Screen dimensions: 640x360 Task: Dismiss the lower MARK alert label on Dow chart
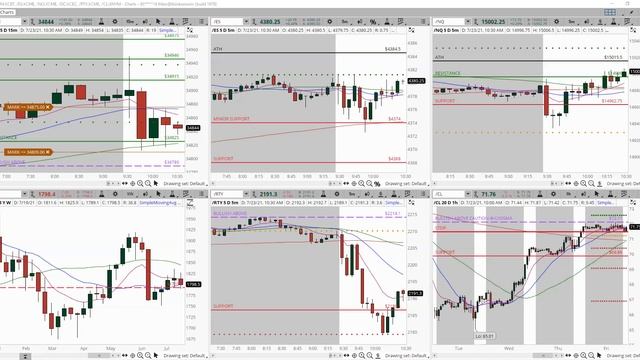click(48, 152)
